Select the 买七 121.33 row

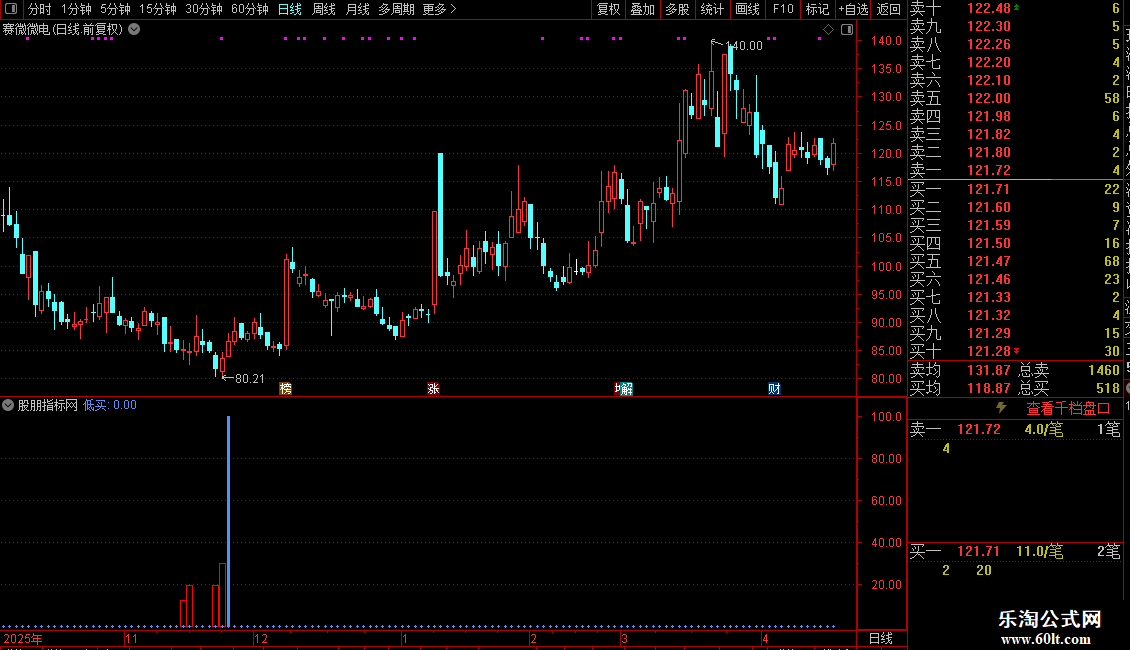coord(1015,298)
